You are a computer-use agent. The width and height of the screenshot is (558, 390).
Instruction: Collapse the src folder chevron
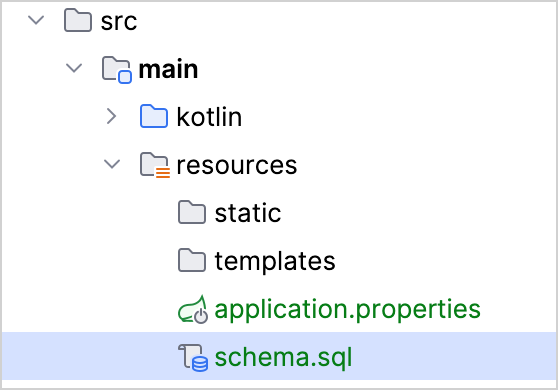click(36, 20)
